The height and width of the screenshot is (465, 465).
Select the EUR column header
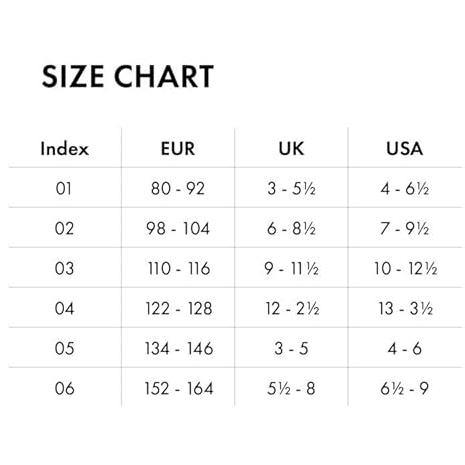178,148
